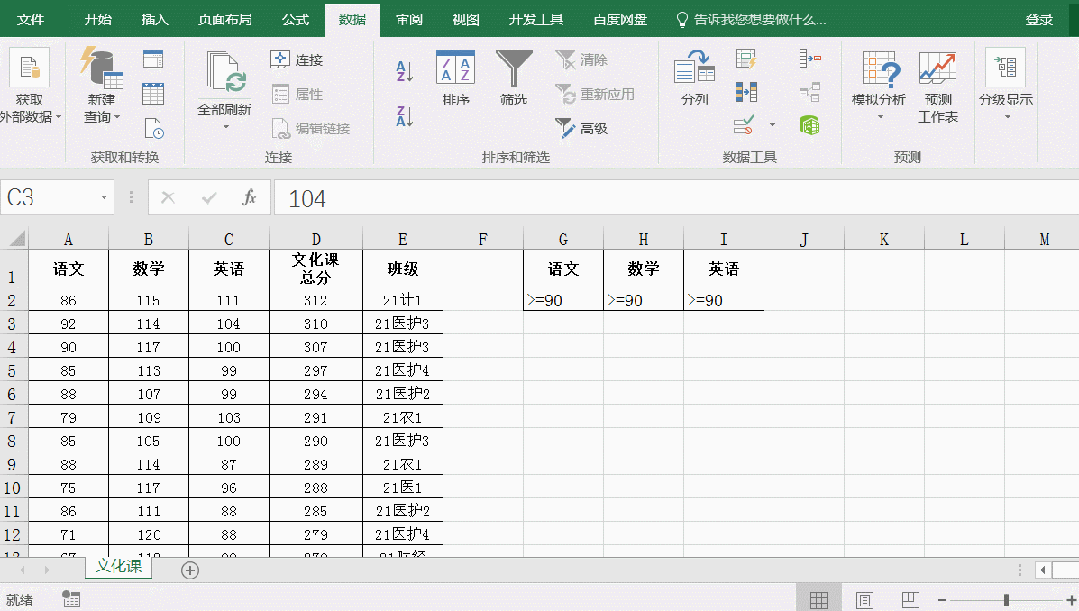Switch to Page Layout view
1079x611 pixels.
tap(864, 600)
